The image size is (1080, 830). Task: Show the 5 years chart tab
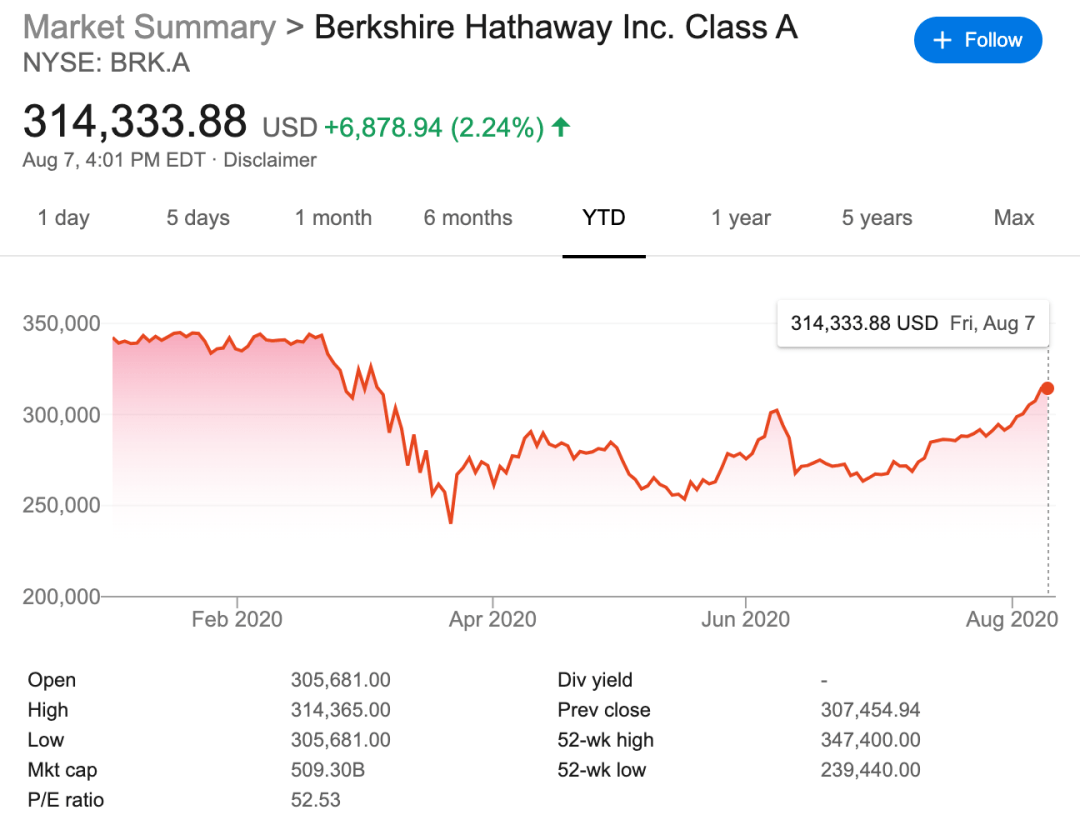tap(877, 218)
